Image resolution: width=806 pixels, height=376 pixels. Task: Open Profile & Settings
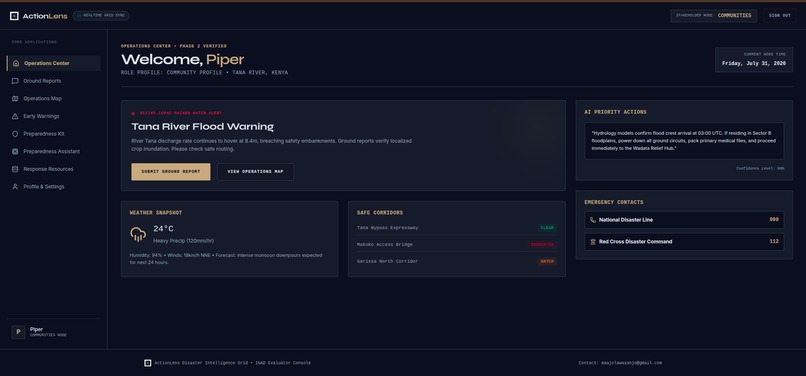pyautogui.click(x=53, y=187)
